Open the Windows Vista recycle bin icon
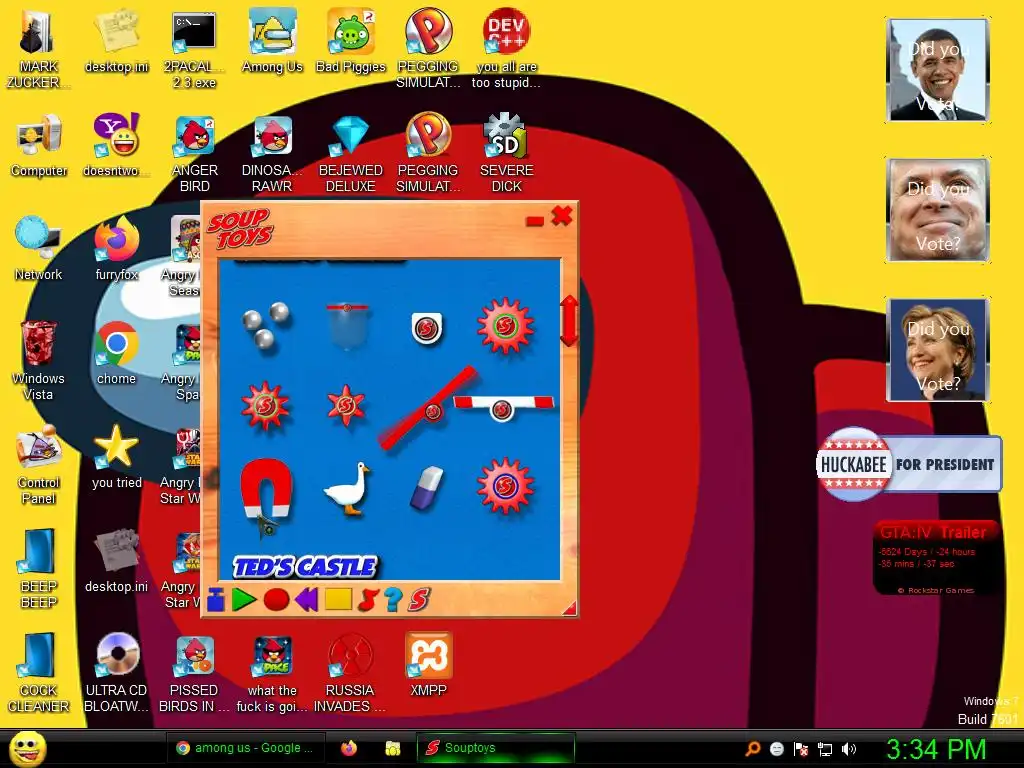This screenshot has width=1024, height=768. [39, 361]
